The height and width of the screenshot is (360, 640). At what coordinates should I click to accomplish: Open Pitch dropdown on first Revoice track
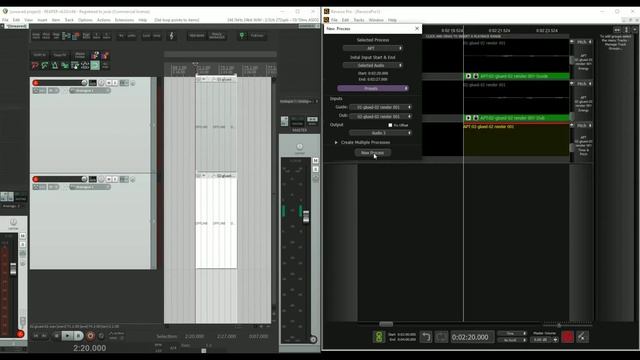click(x=584, y=42)
